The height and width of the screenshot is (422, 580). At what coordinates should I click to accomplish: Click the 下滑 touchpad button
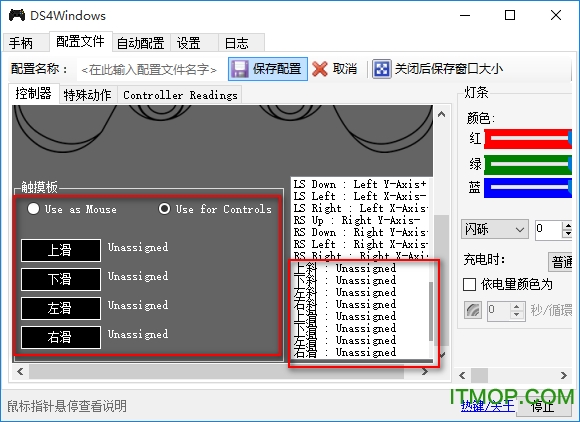click(x=61, y=279)
